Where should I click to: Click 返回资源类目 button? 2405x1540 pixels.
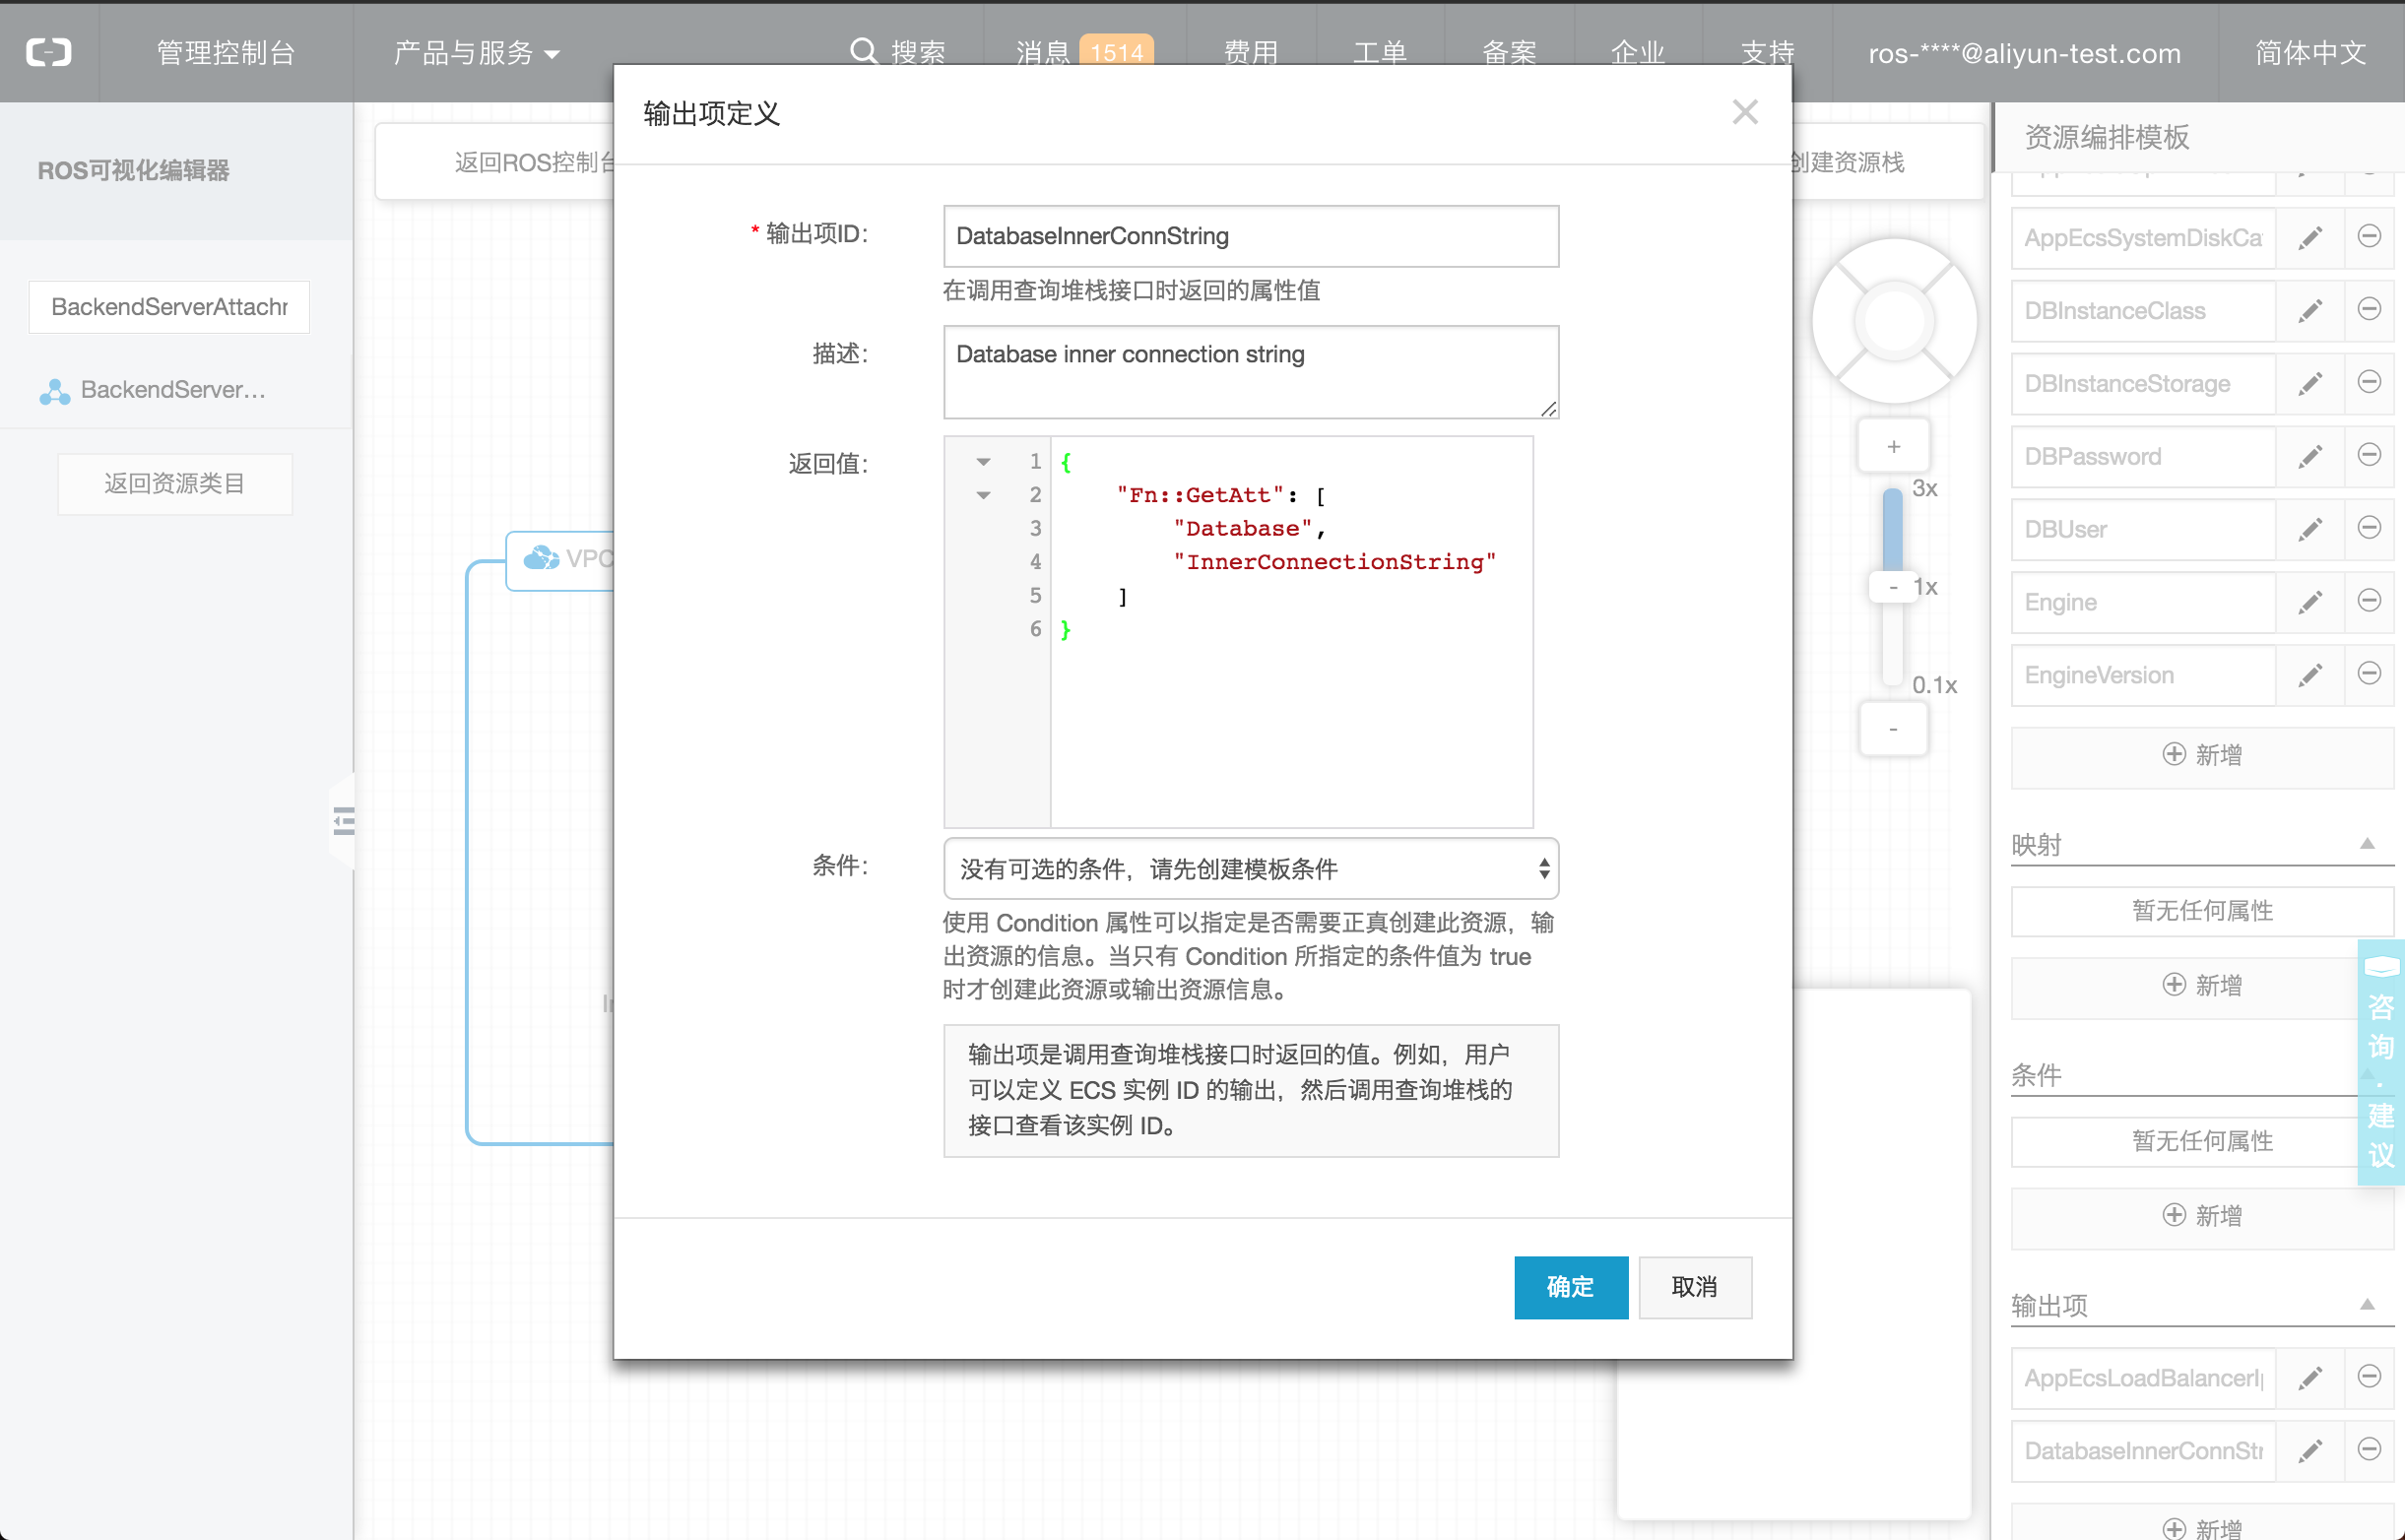(x=175, y=484)
